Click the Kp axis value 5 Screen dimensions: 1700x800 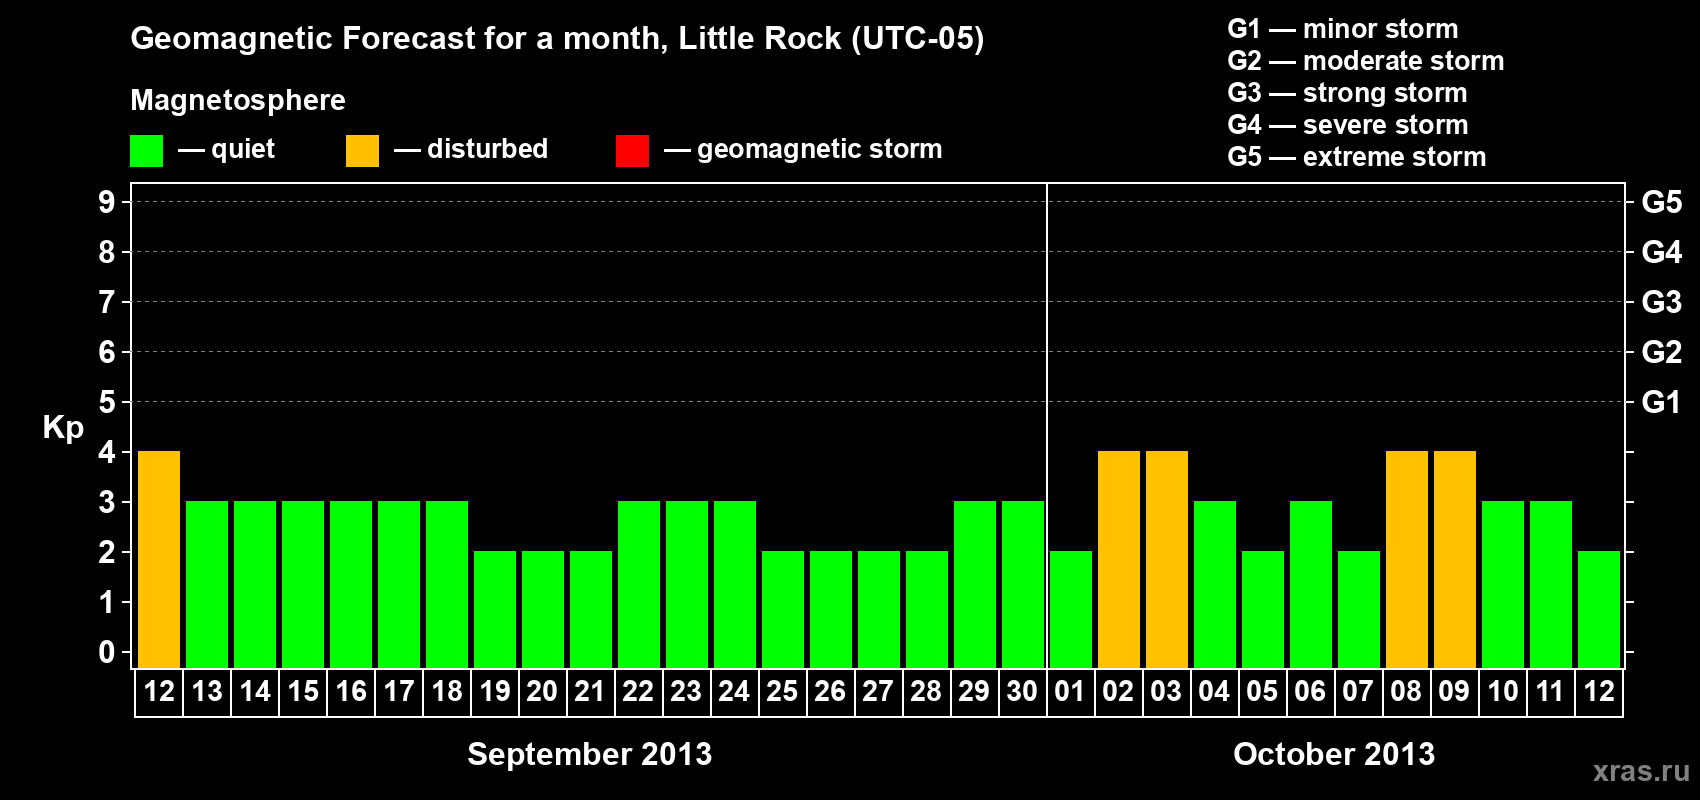(x=107, y=402)
